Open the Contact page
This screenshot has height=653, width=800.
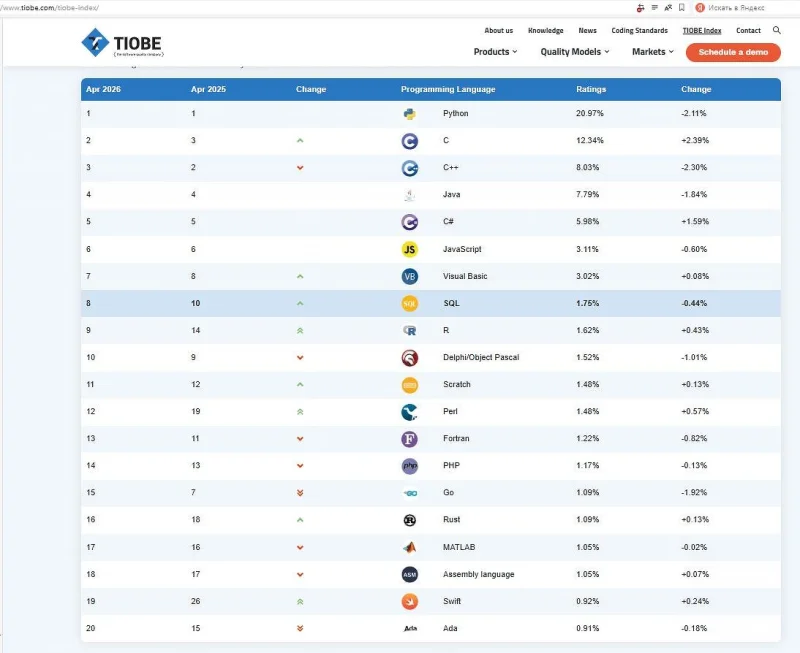748,31
